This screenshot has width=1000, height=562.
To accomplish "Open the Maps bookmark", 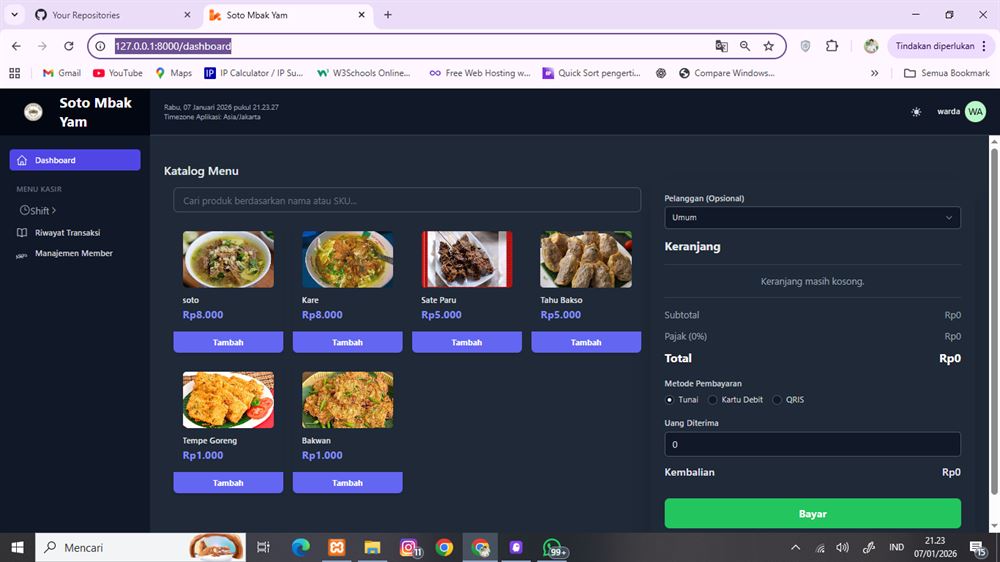I will point(173,73).
